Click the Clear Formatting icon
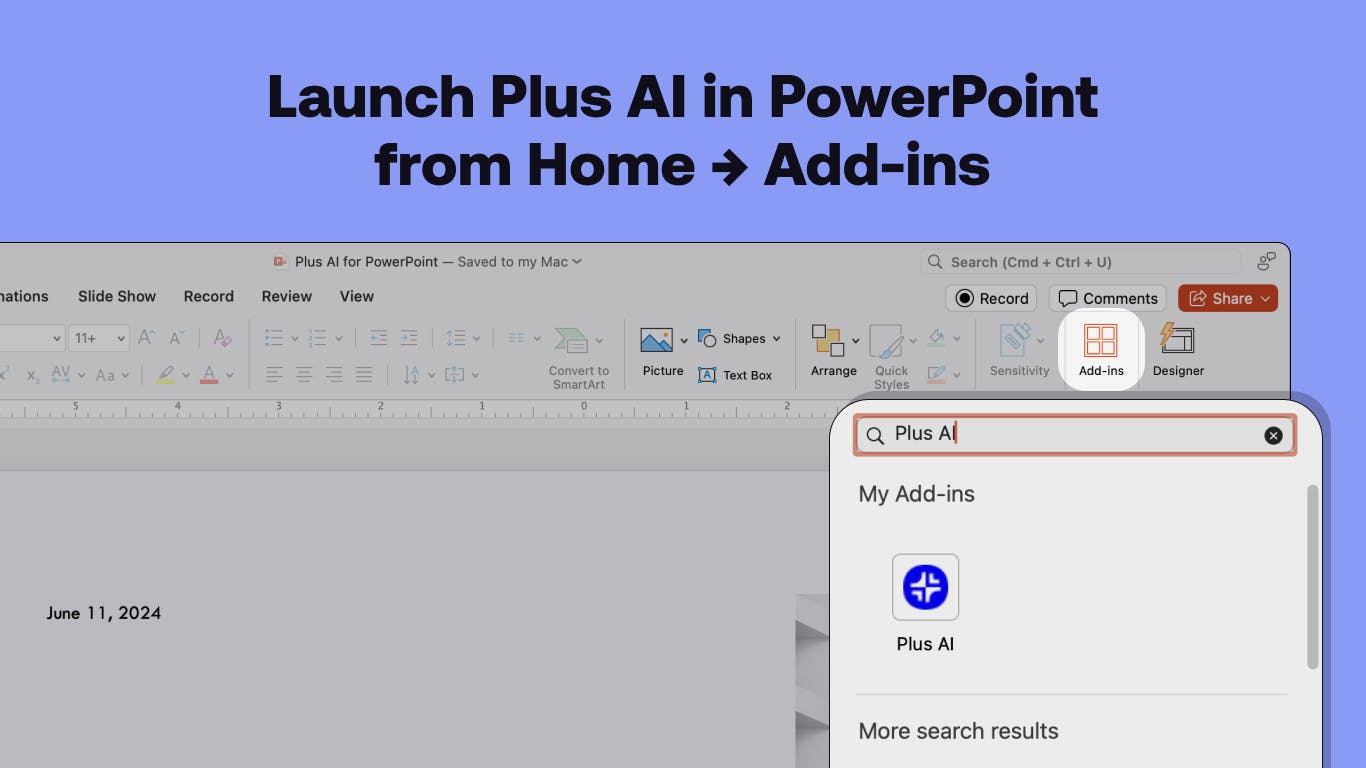This screenshot has height=768, width=1366. pos(222,338)
